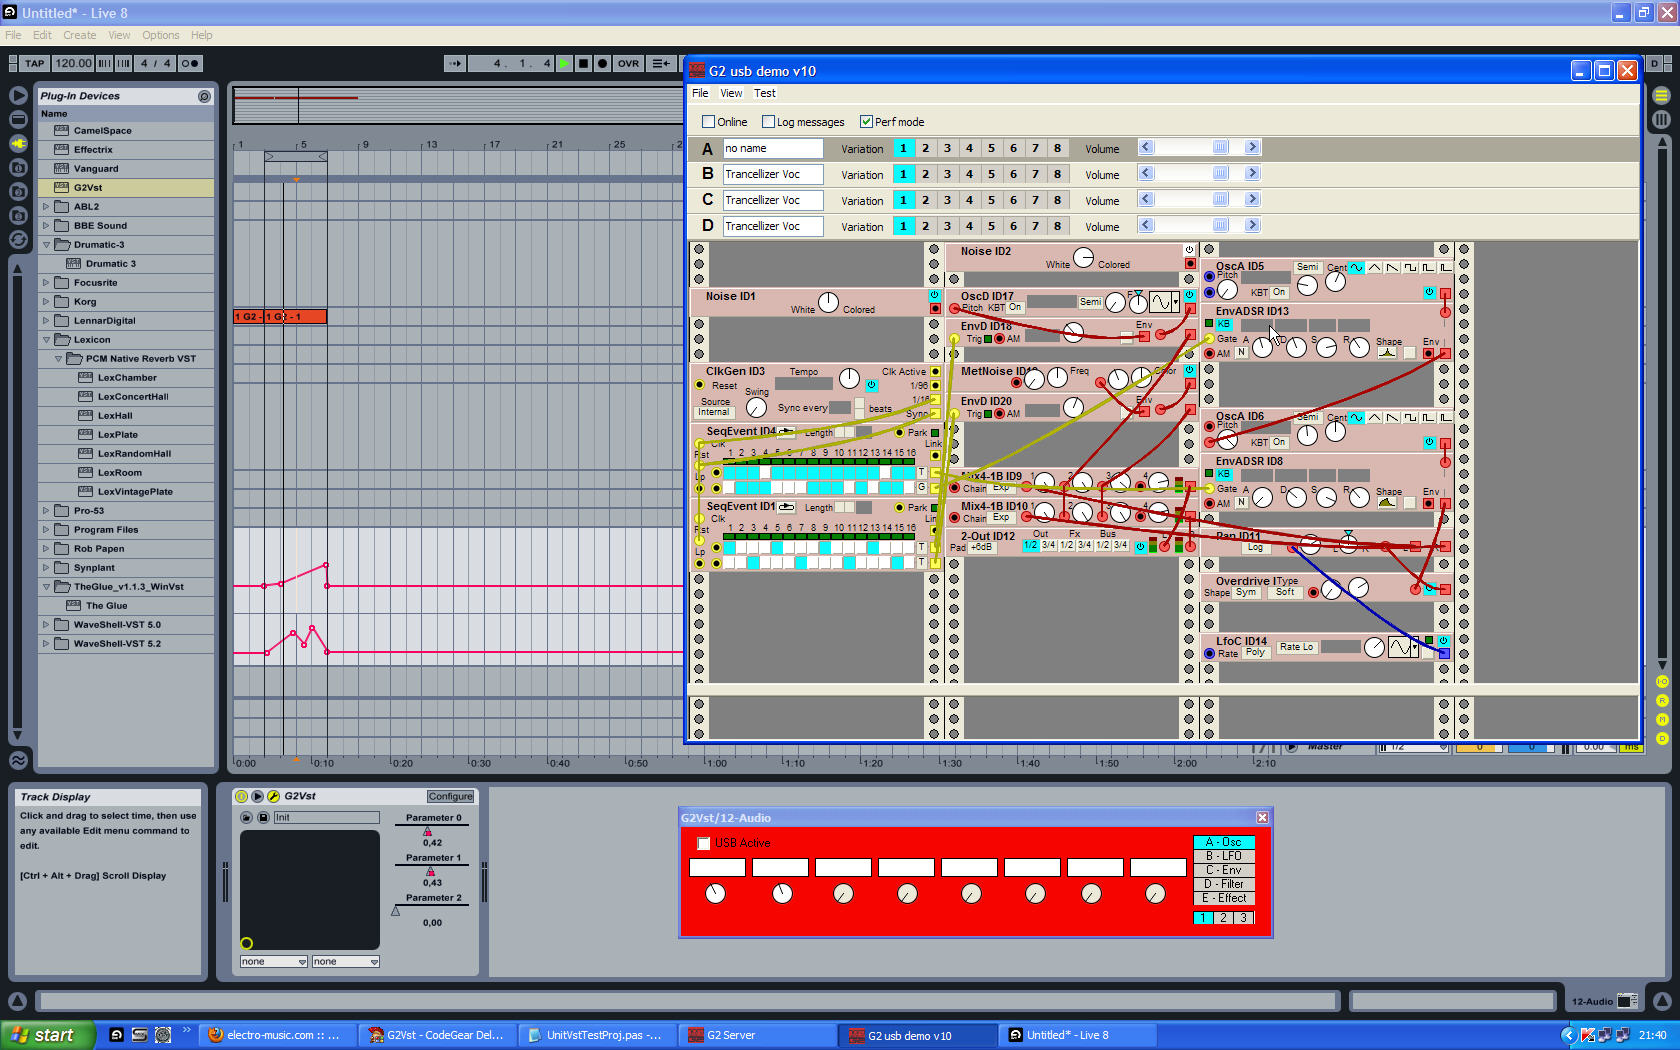This screenshot has width=1680, height=1050.
Task: Uncheck the Perf mode checkbox
Action: [x=866, y=122]
